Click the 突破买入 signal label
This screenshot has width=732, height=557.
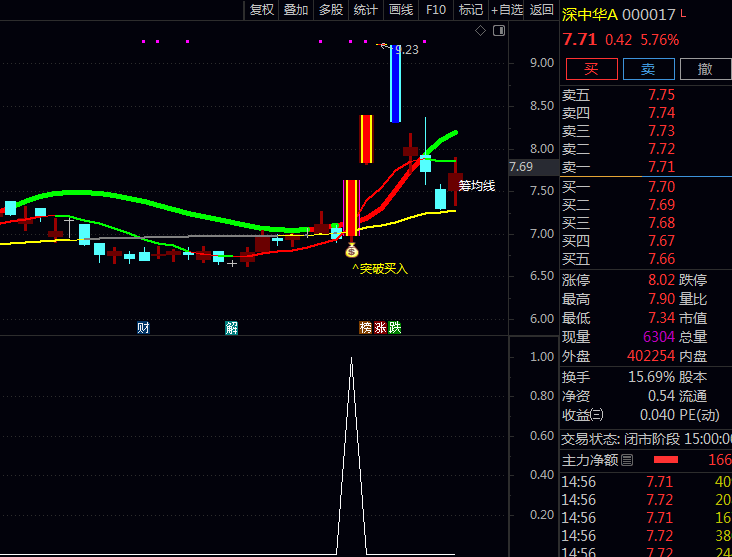[380, 269]
